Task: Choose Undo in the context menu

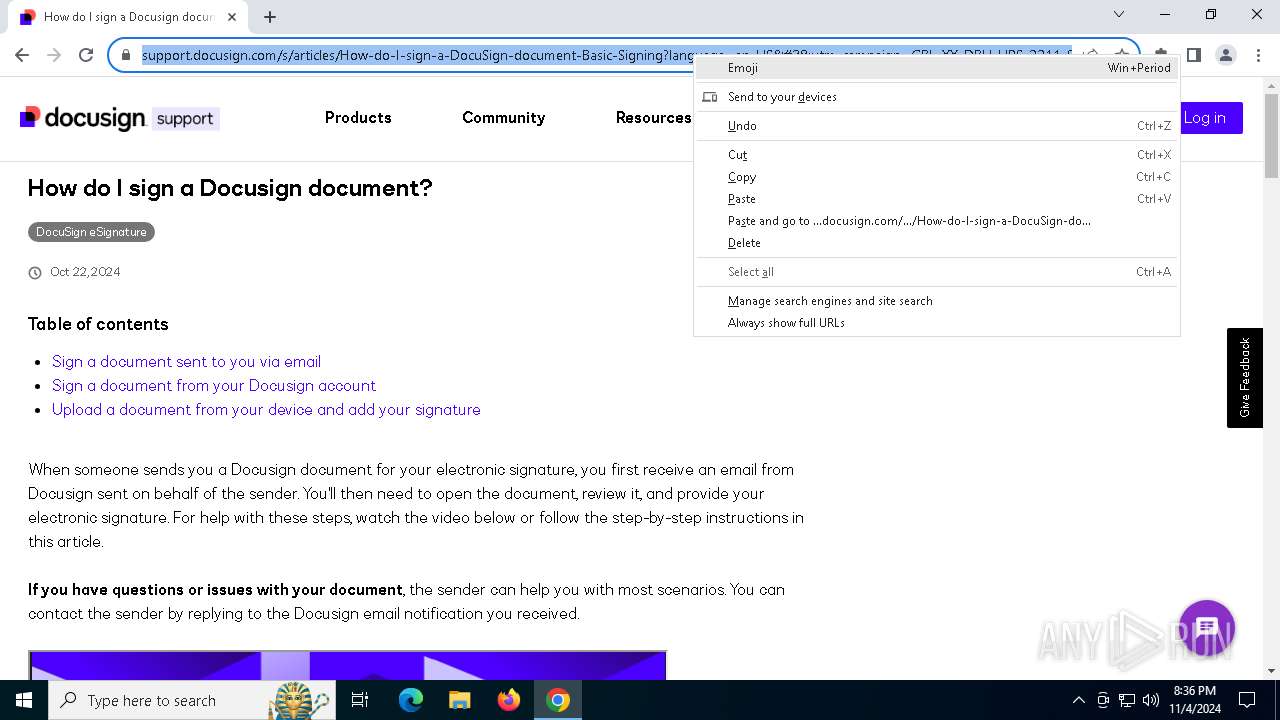Action: tap(937, 126)
